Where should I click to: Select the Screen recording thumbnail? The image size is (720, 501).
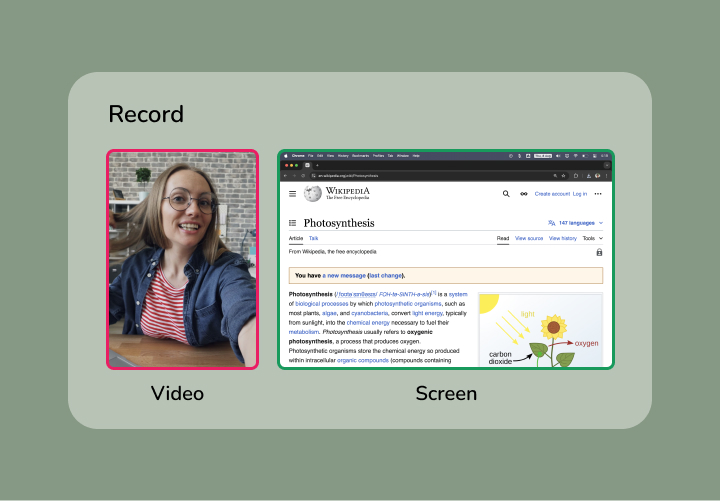point(445,260)
